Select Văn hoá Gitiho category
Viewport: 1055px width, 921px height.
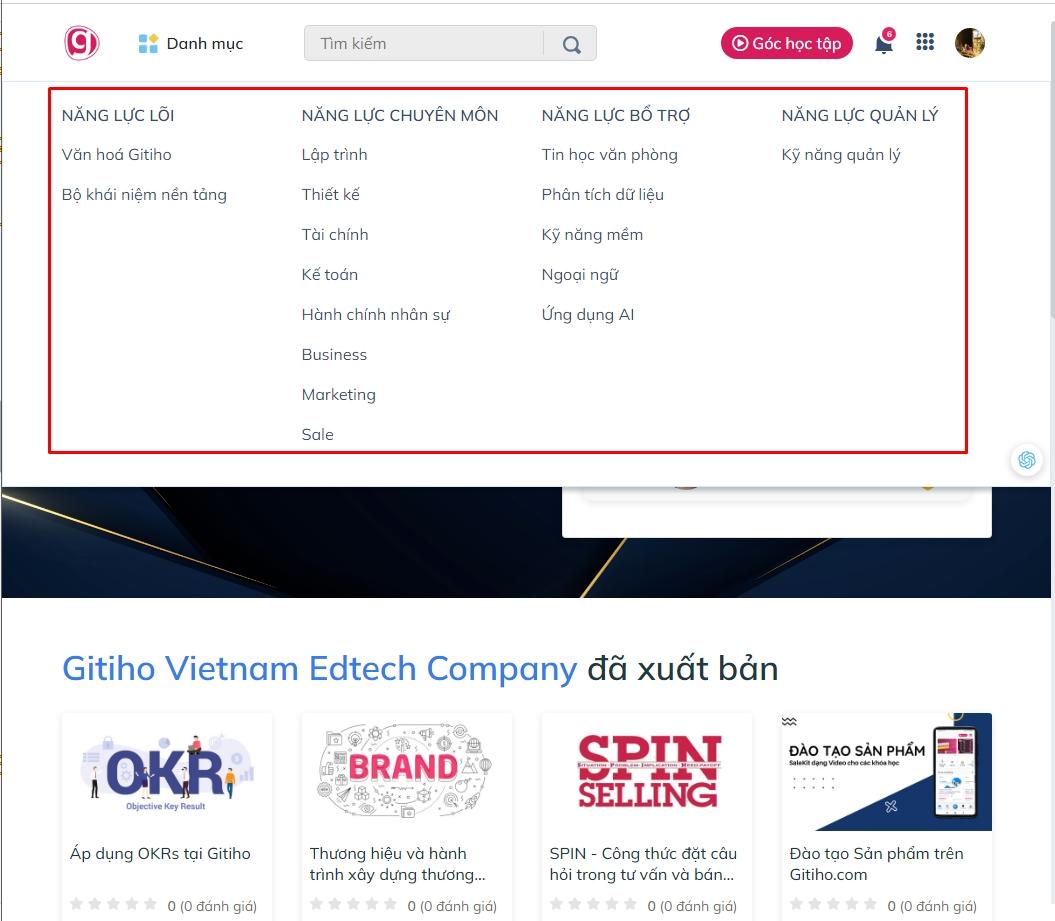116,155
